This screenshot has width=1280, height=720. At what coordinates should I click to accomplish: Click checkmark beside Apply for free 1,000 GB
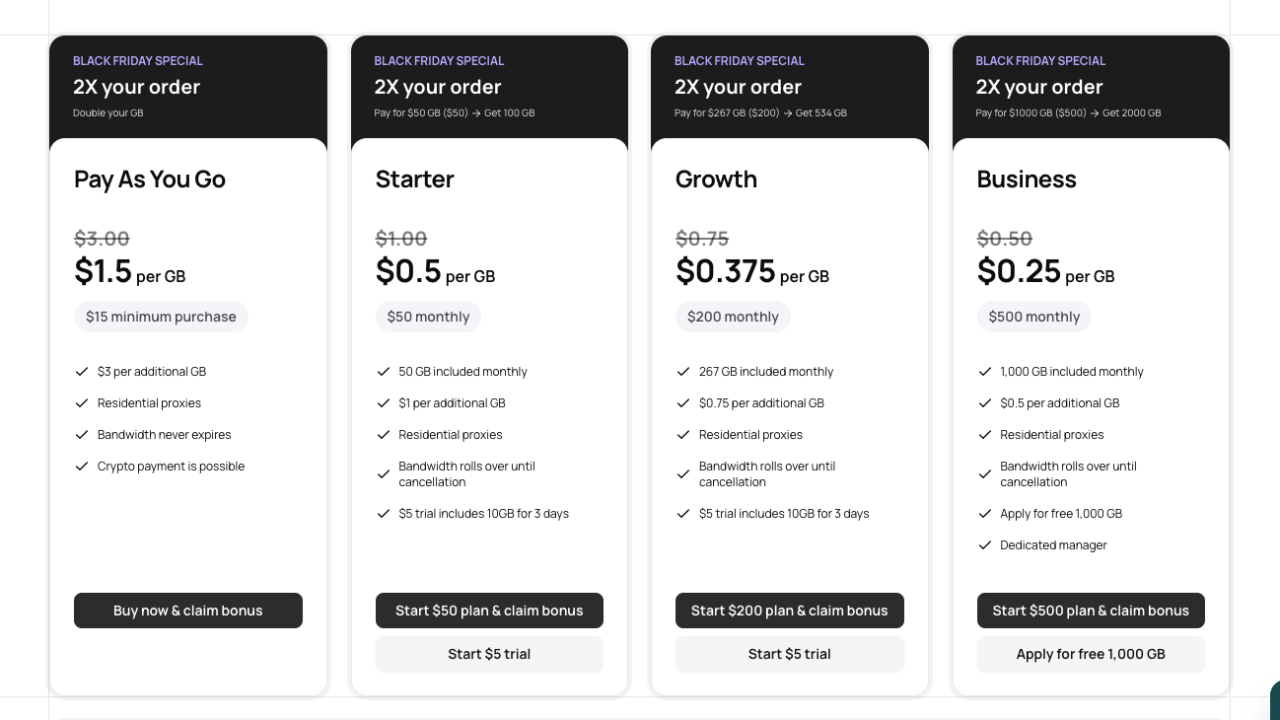click(x=985, y=514)
